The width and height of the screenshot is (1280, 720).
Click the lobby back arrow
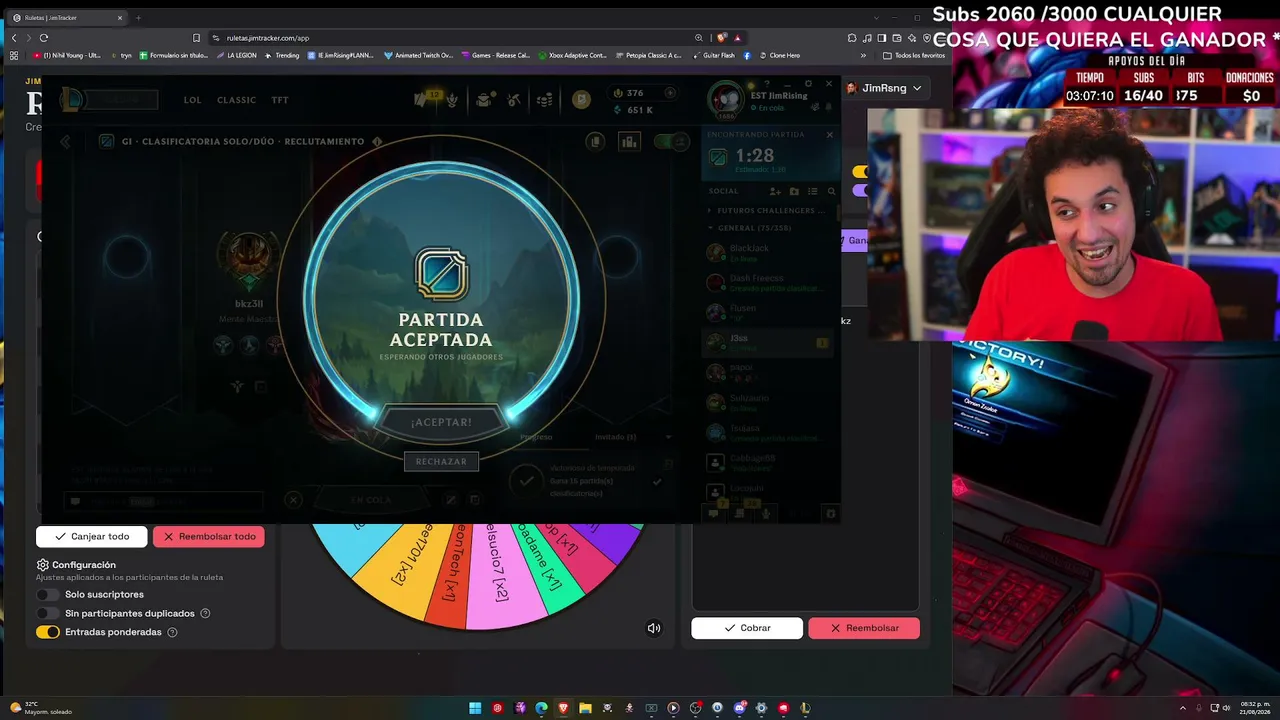66,142
